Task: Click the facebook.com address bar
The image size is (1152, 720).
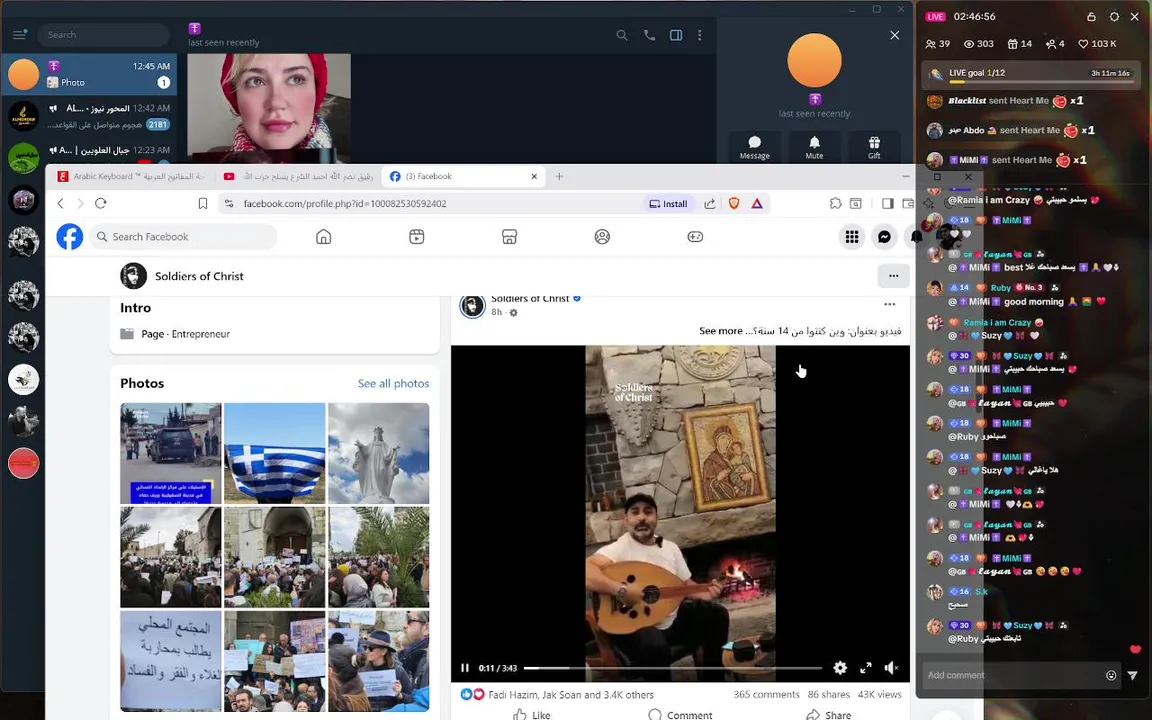Action: [x=433, y=204]
